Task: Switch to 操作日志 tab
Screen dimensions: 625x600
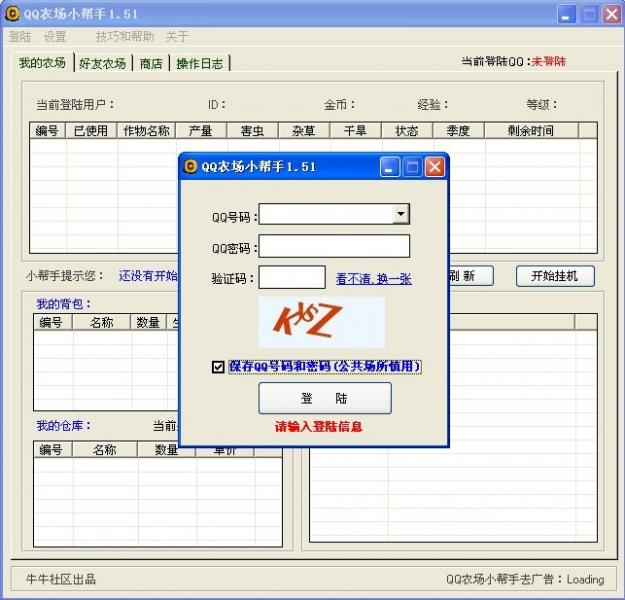Action: coord(200,63)
